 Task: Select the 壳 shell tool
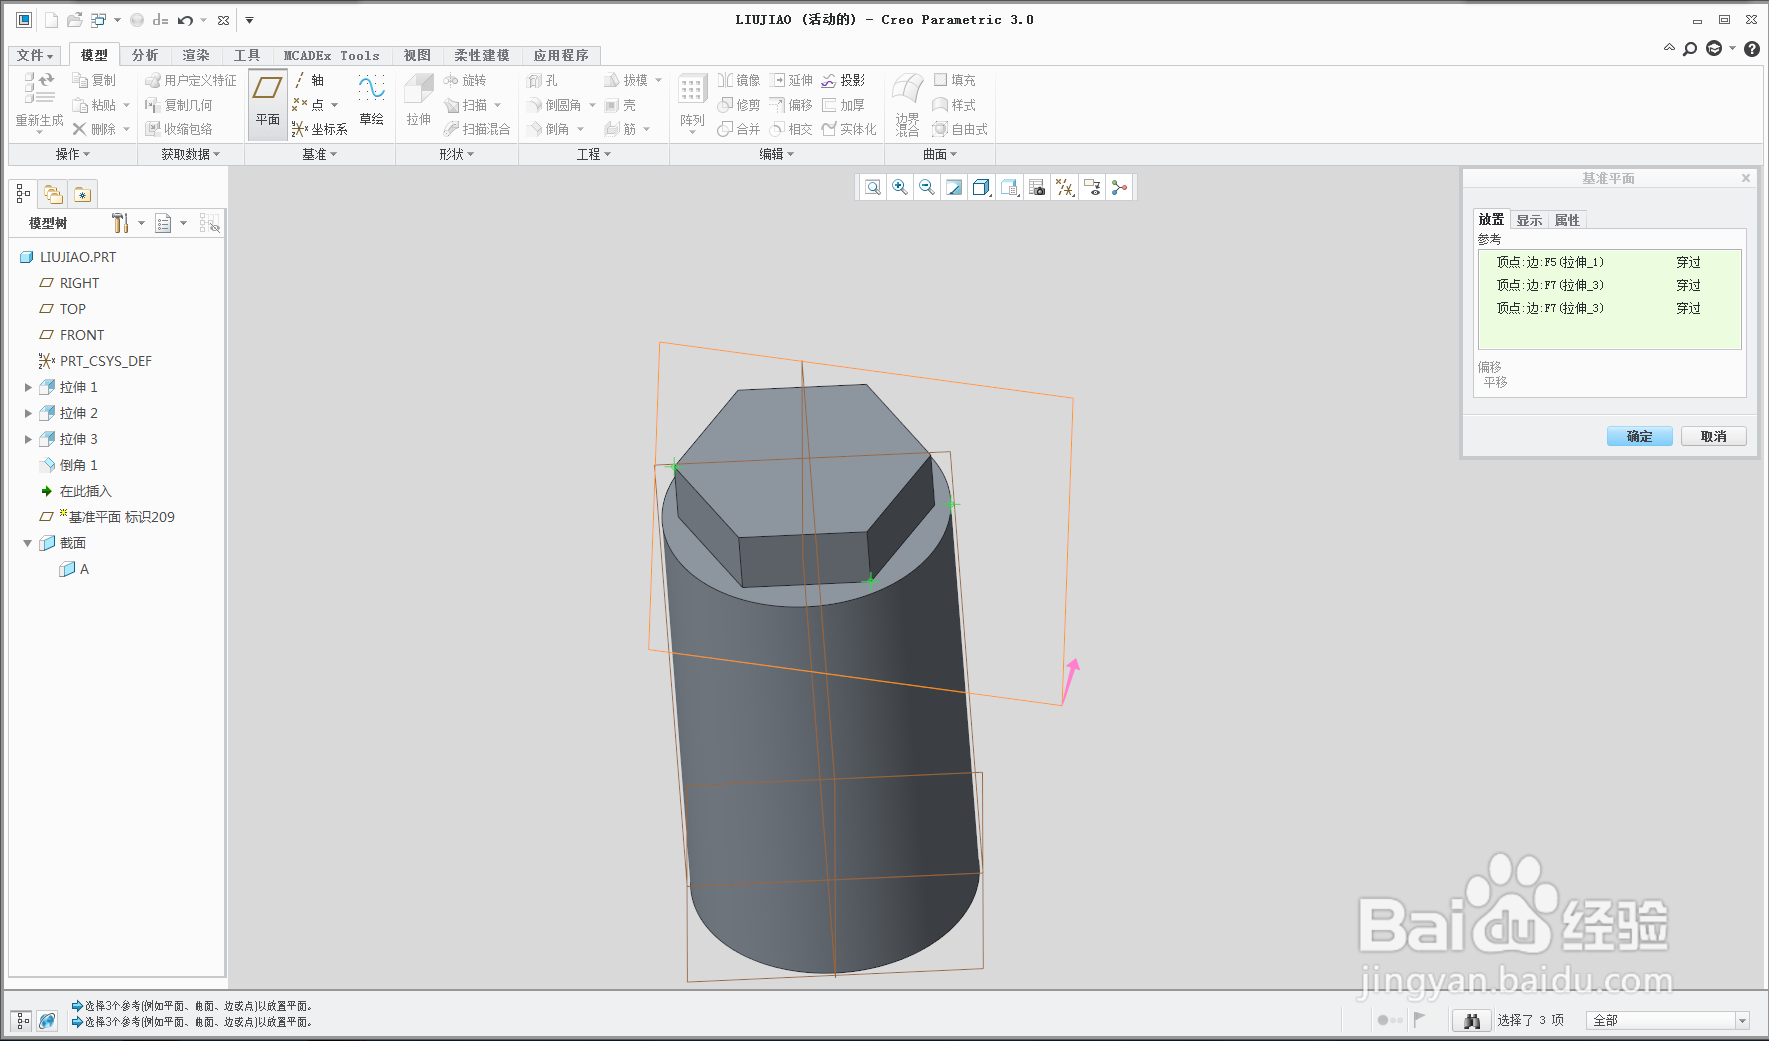pos(620,105)
